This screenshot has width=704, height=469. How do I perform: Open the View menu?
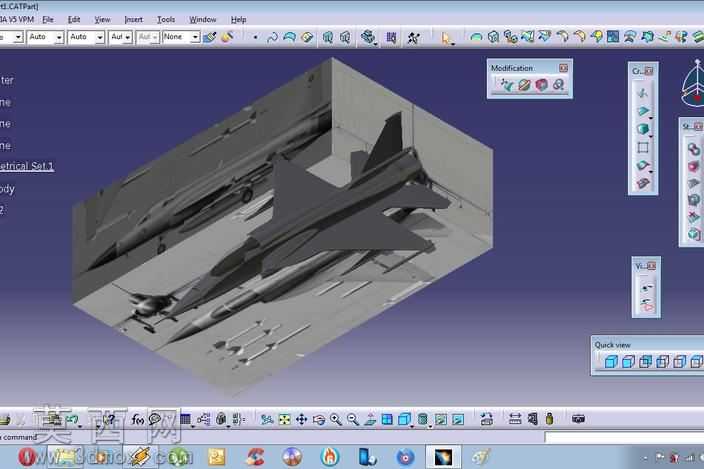[102, 20]
